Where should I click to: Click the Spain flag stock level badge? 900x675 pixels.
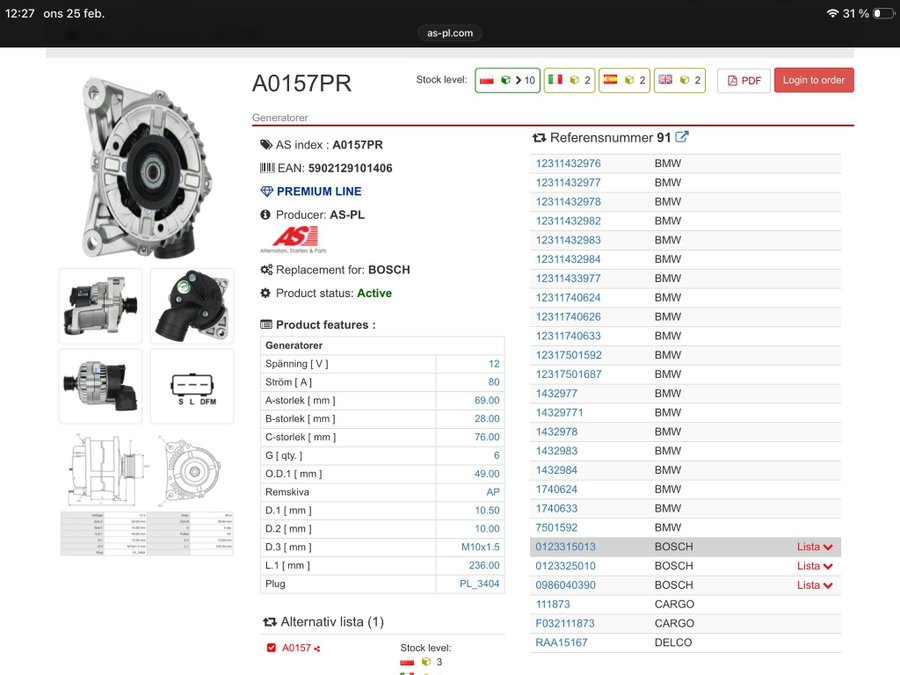pyautogui.click(x=625, y=81)
